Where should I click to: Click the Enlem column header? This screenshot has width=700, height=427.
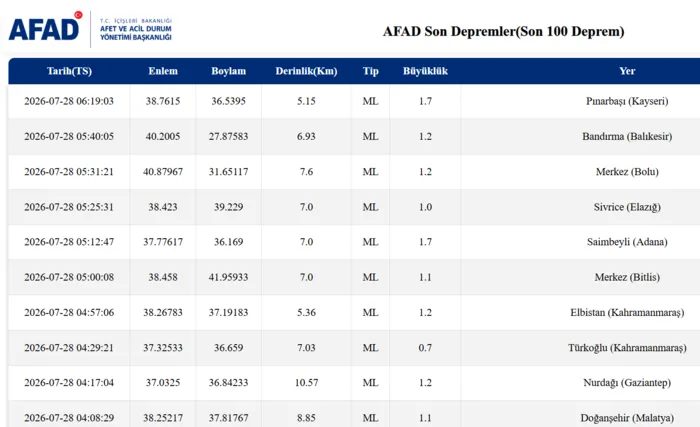point(163,71)
